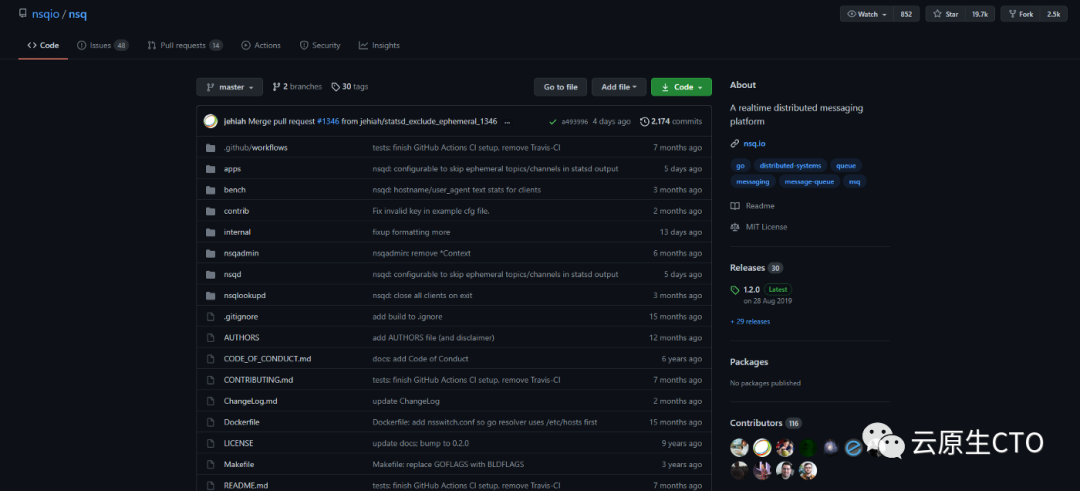The height and width of the screenshot is (491, 1080).
Task: Open the Add file dropdown
Action: tap(619, 87)
